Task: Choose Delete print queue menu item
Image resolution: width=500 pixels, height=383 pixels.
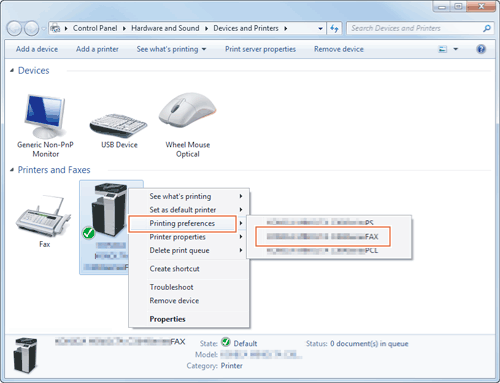Action: 189,251
